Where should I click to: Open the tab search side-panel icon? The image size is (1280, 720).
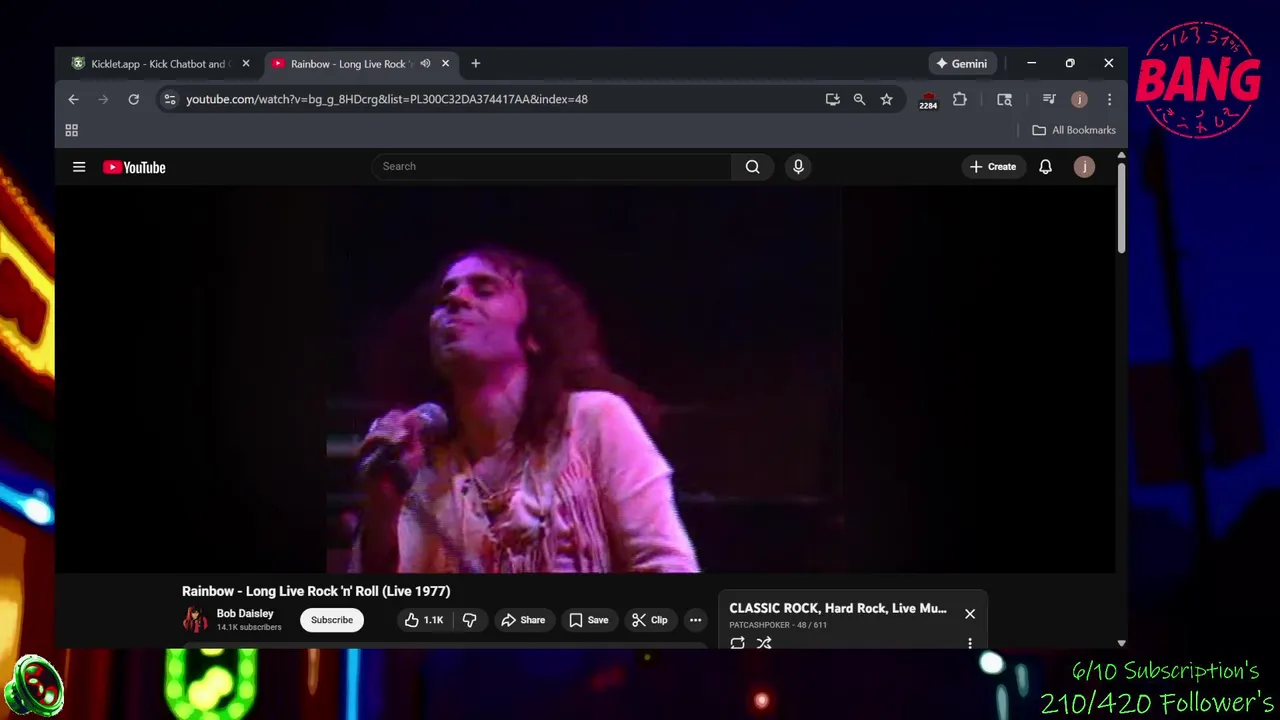tap(1004, 99)
